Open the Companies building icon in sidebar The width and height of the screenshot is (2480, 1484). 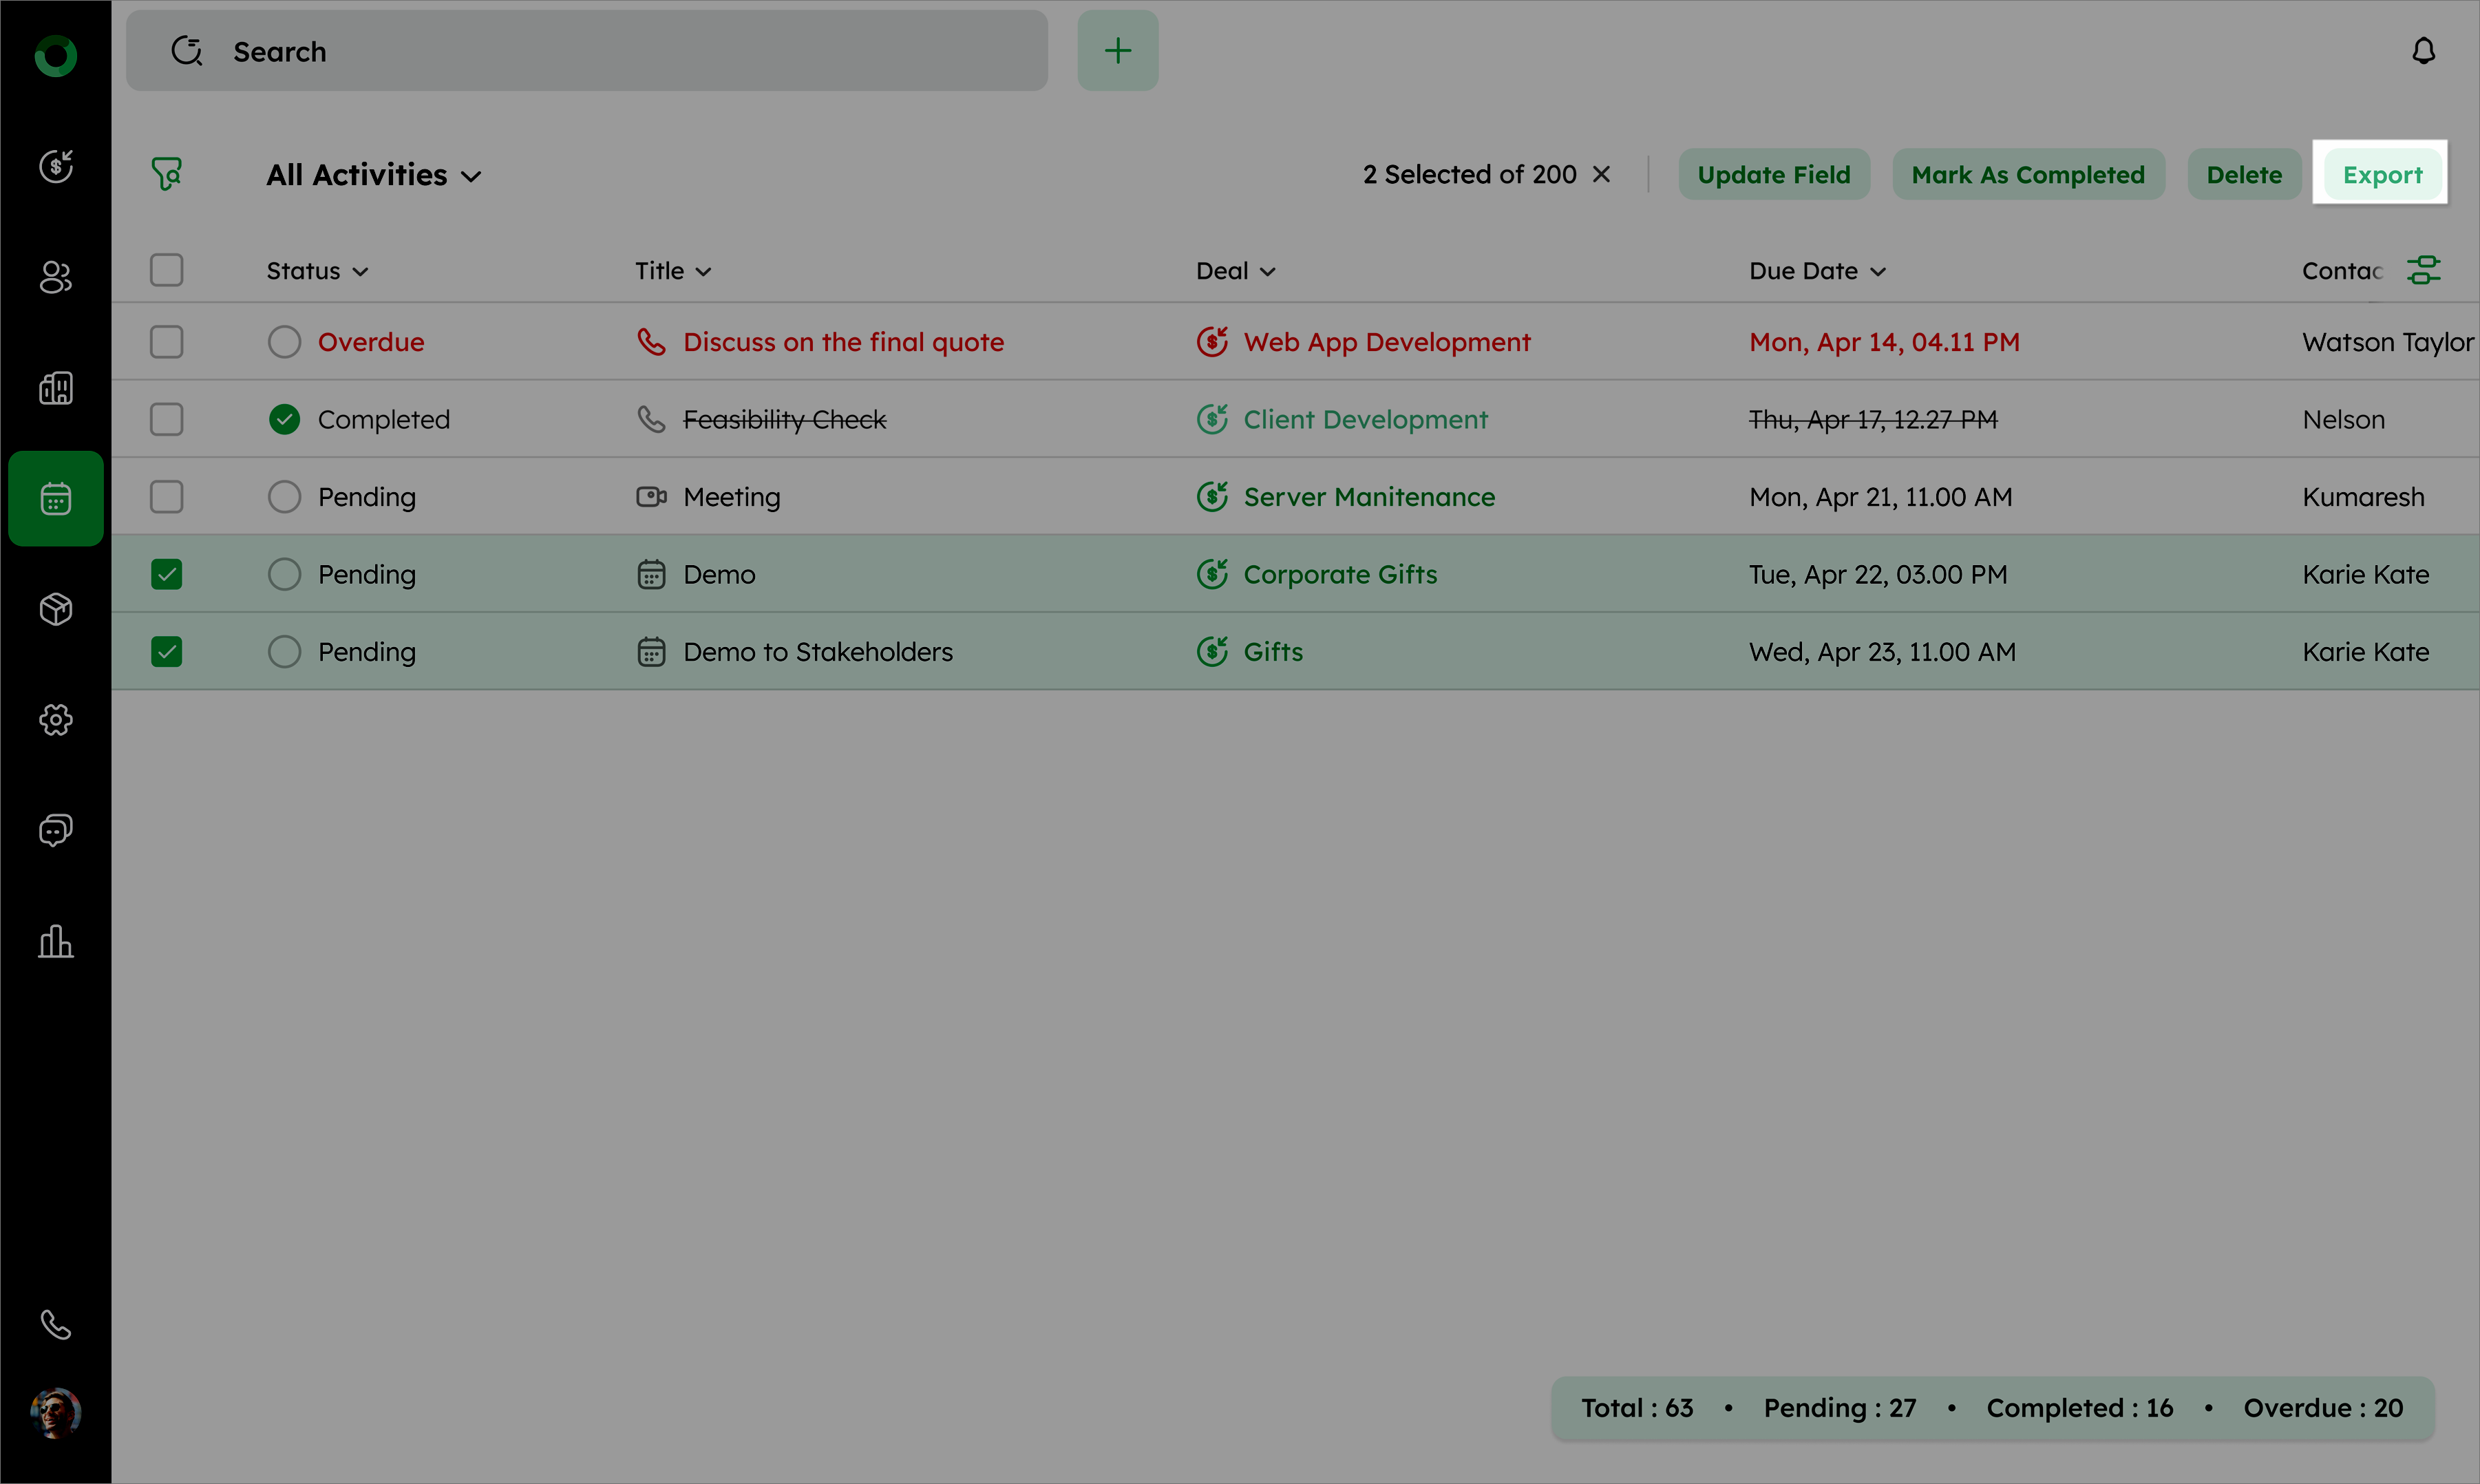click(56, 388)
